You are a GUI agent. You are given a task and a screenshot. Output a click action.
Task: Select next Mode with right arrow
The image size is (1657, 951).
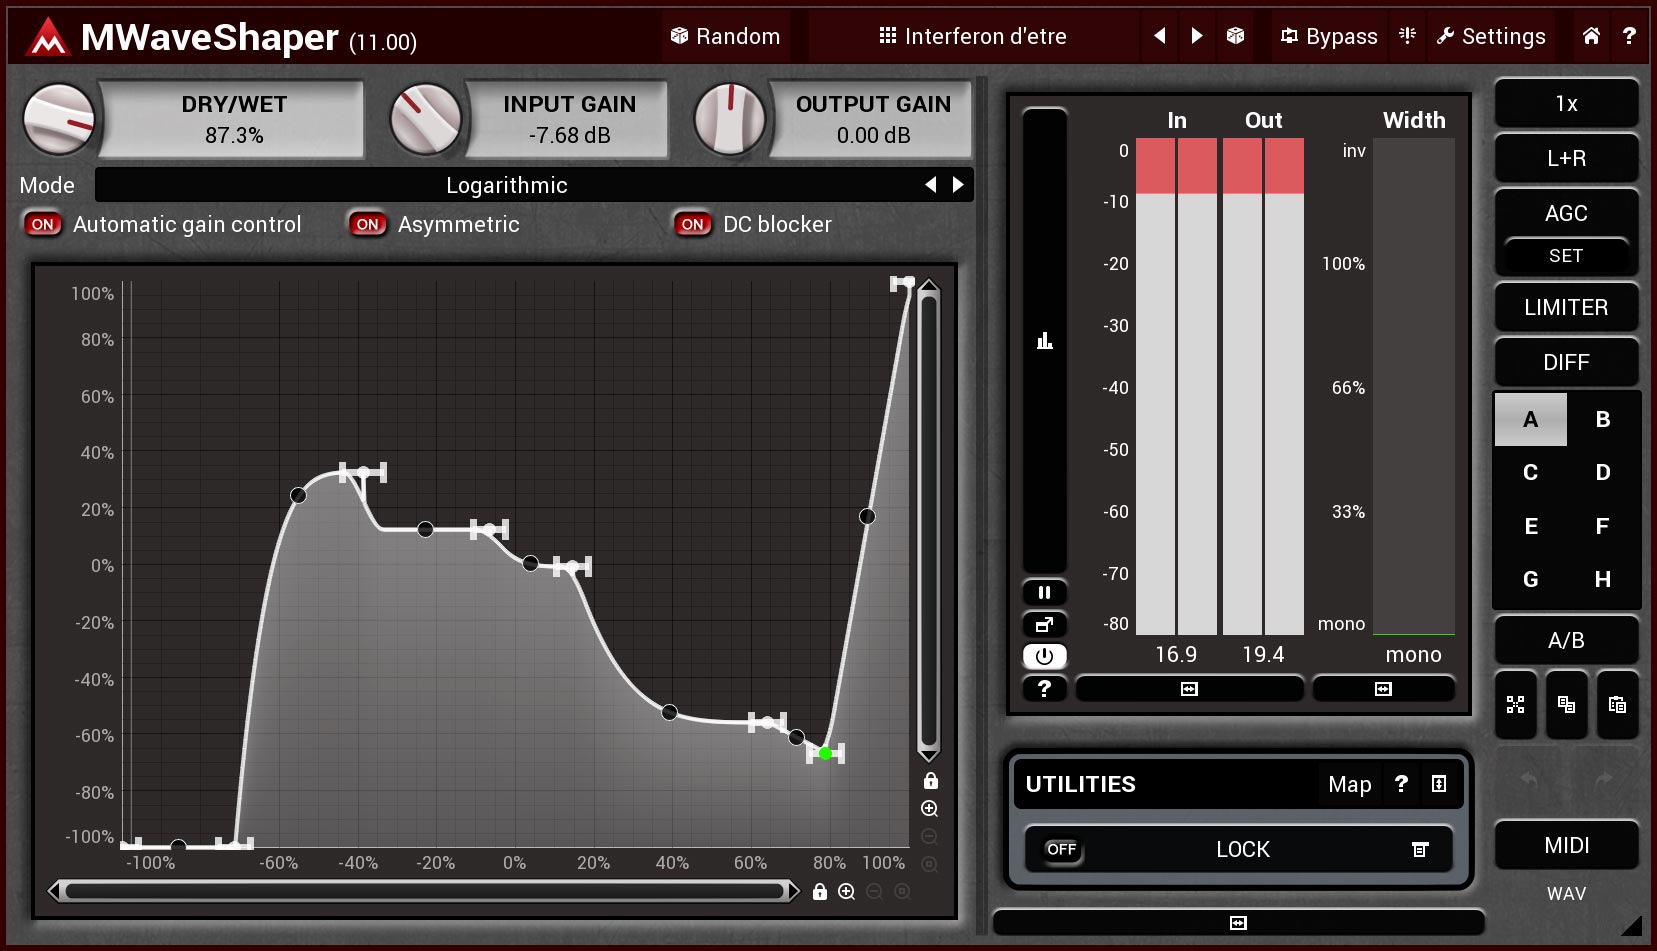click(x=958, y=185)
